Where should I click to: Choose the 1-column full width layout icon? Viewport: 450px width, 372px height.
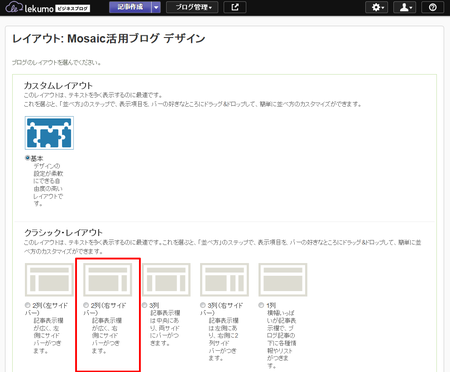coord(283,279)
